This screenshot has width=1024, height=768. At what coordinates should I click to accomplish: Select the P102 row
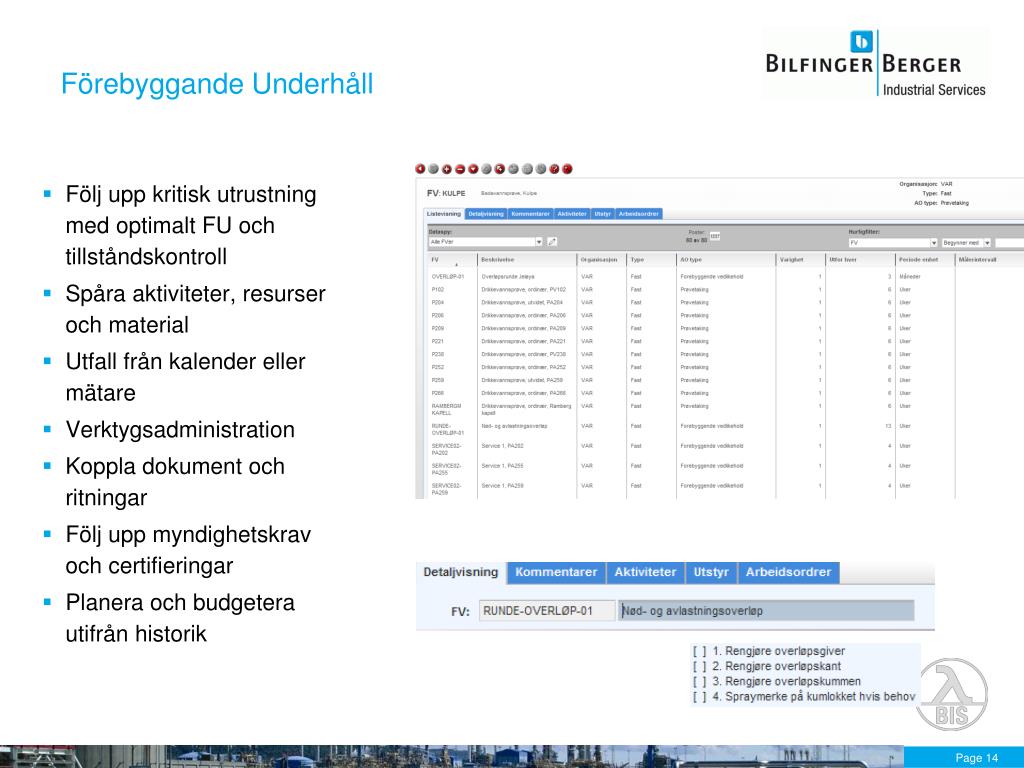click(725, 289)
